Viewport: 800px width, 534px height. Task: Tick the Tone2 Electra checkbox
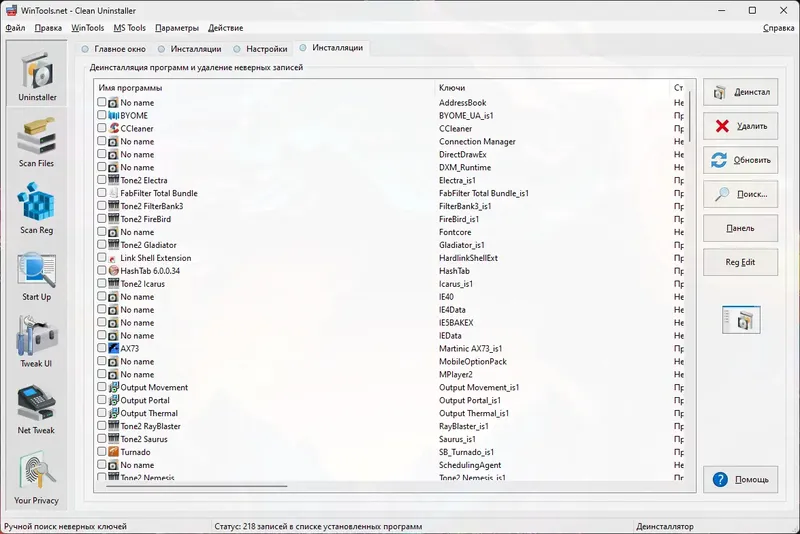(x=102, y=180)
